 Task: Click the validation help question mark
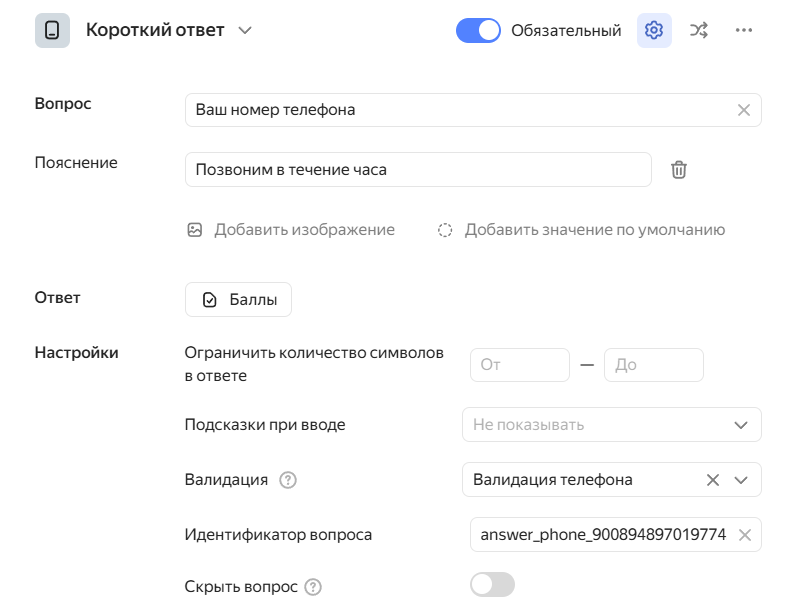(x=288, y=480)
